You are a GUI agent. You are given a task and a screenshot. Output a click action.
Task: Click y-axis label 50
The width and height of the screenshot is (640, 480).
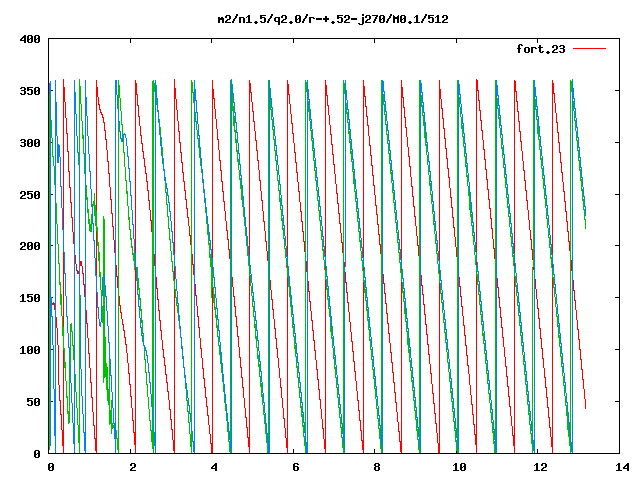coord(34,402)
